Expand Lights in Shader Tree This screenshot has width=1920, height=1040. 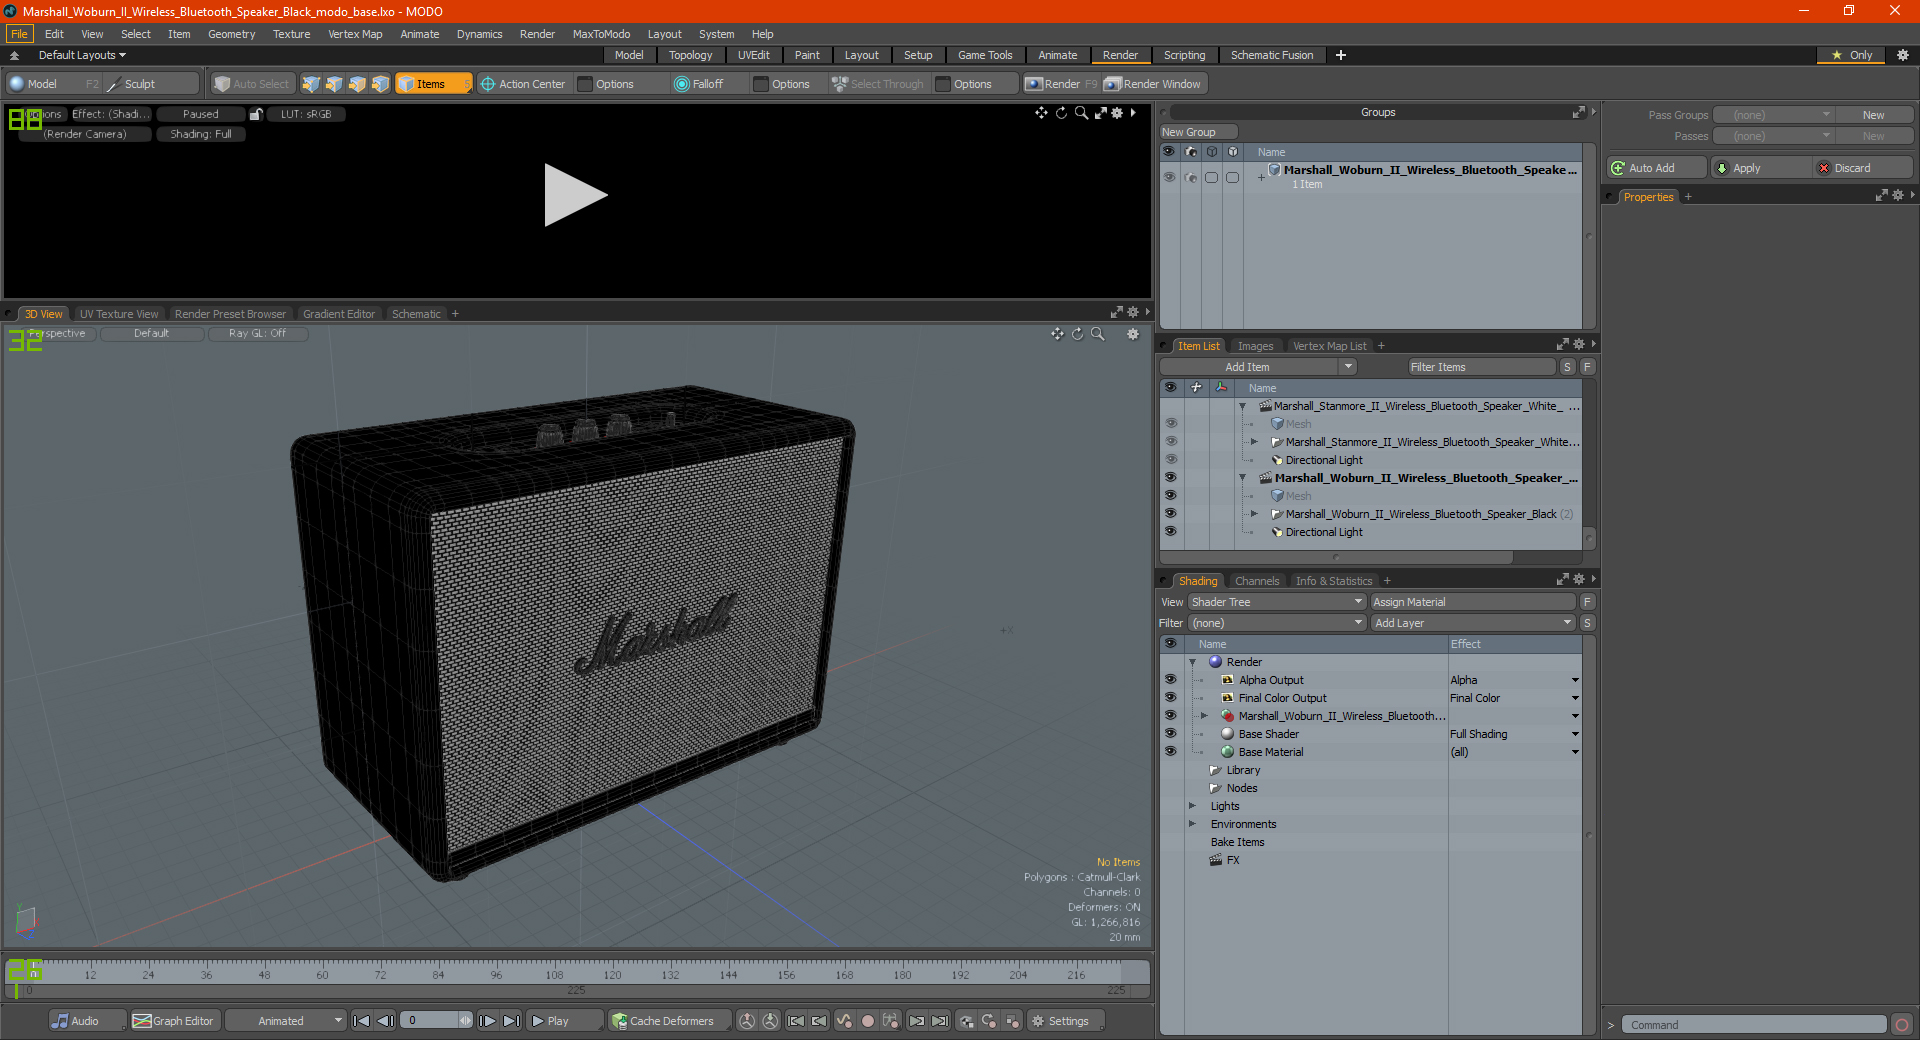[x=1193, y=806]
